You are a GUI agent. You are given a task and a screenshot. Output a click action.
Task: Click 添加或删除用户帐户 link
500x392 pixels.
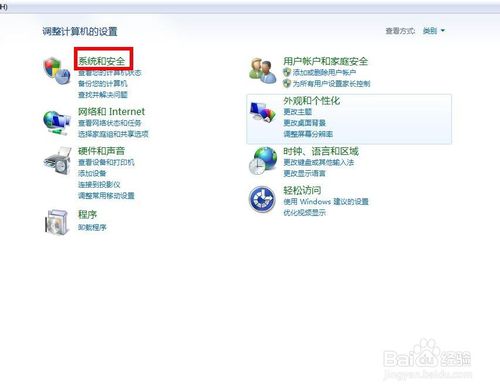click(324, 72)
